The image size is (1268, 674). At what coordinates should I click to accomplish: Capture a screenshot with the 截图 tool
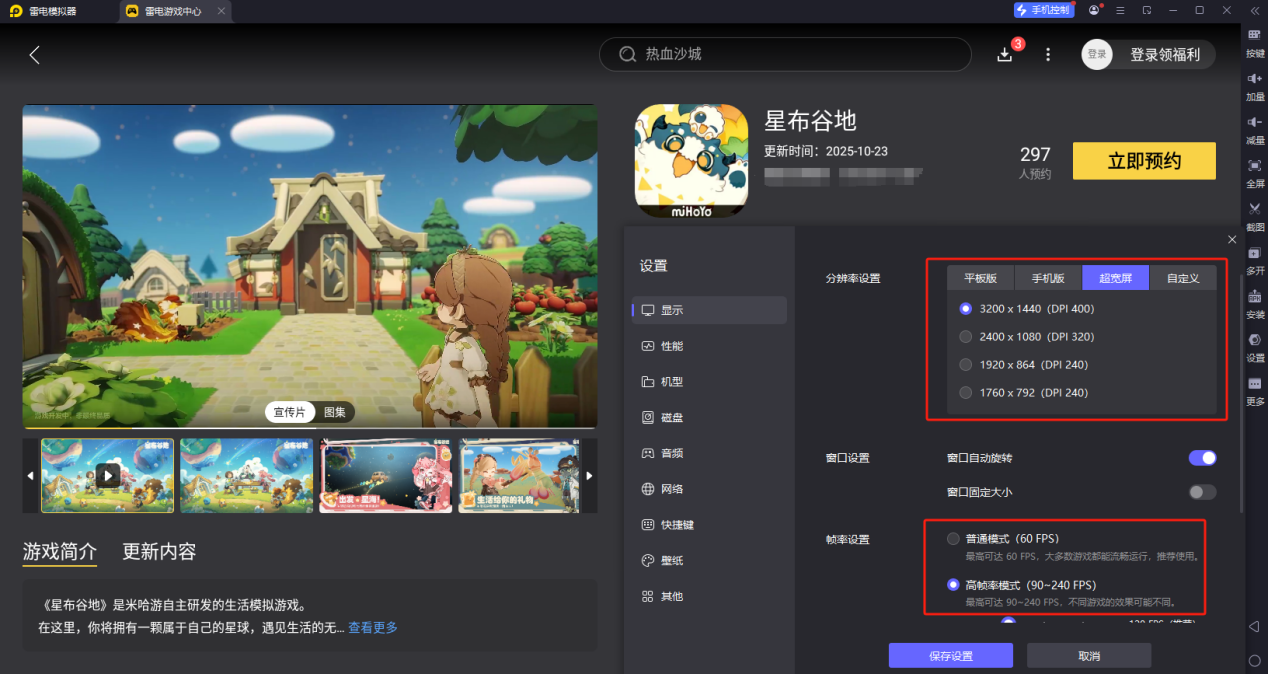tap(1255, 215)
